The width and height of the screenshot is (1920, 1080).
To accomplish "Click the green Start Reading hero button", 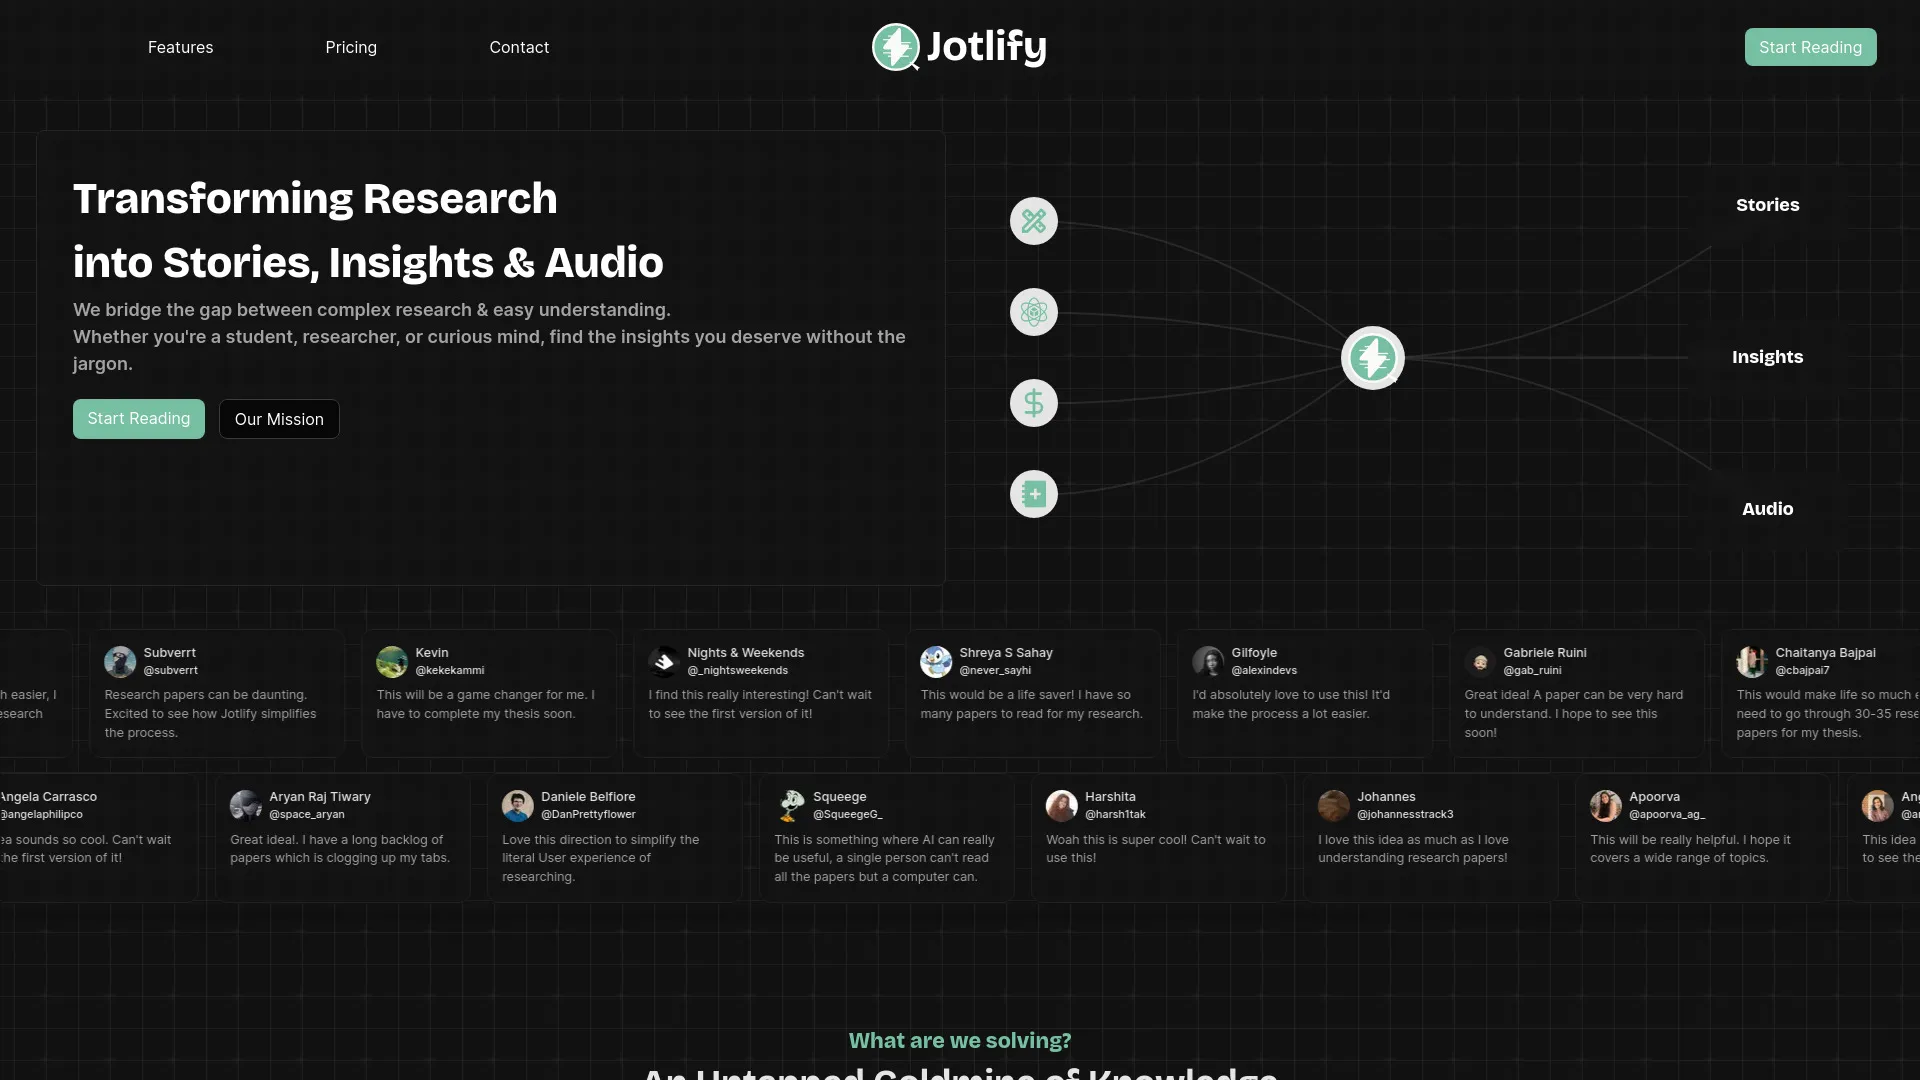I will 138,419.
